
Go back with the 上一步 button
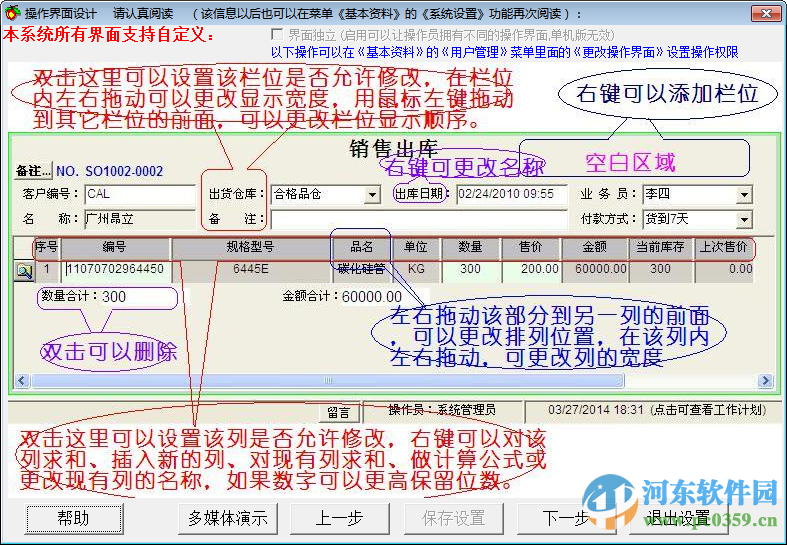[x=340, y=518]
